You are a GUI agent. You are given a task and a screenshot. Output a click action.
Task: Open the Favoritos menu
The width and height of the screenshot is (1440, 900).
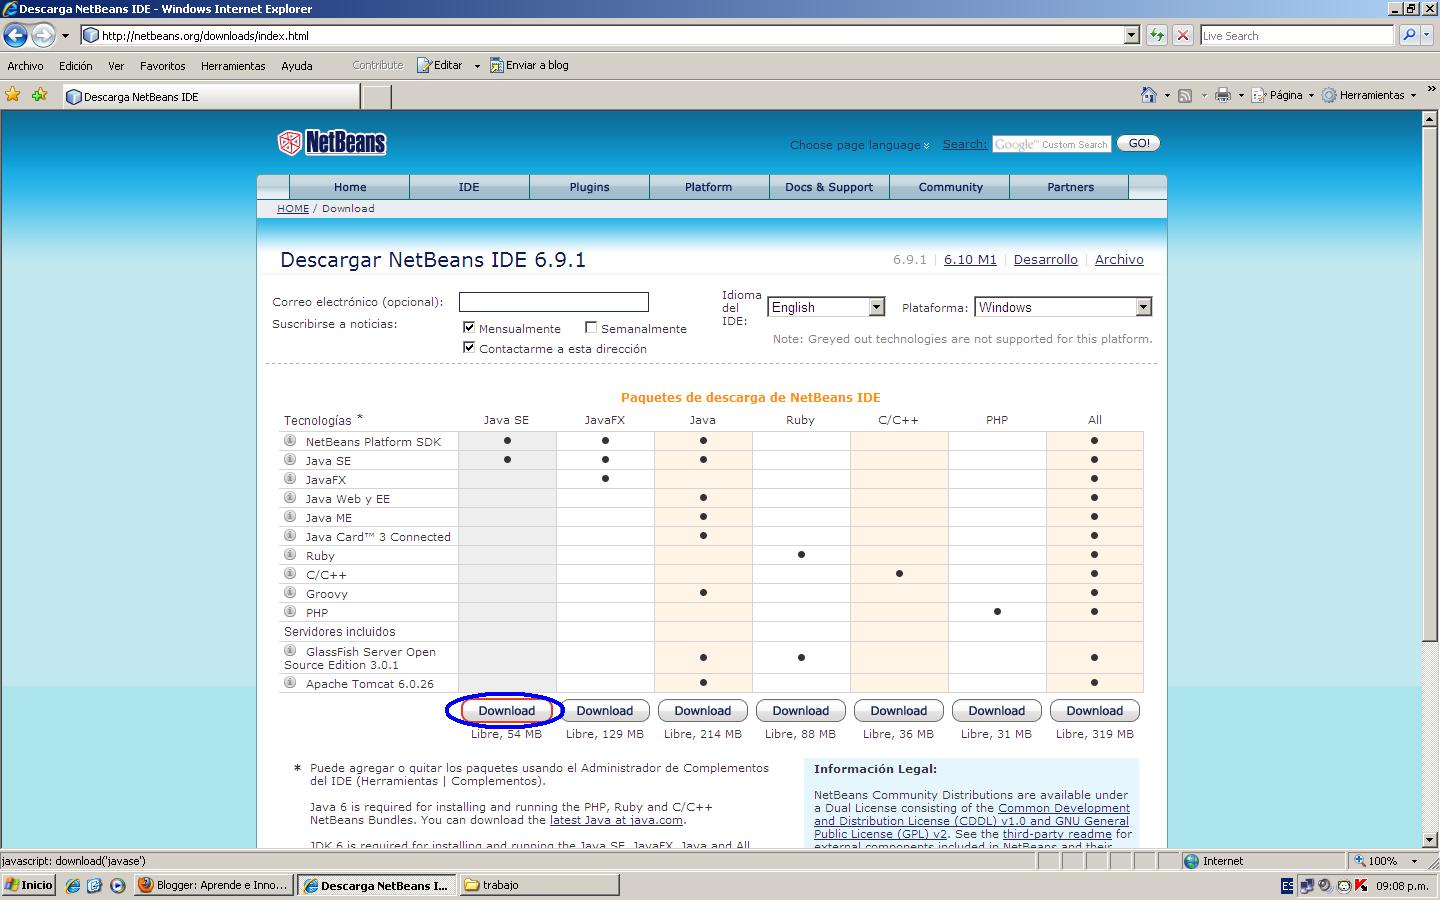pyautogui.click(x=162, y=66)
